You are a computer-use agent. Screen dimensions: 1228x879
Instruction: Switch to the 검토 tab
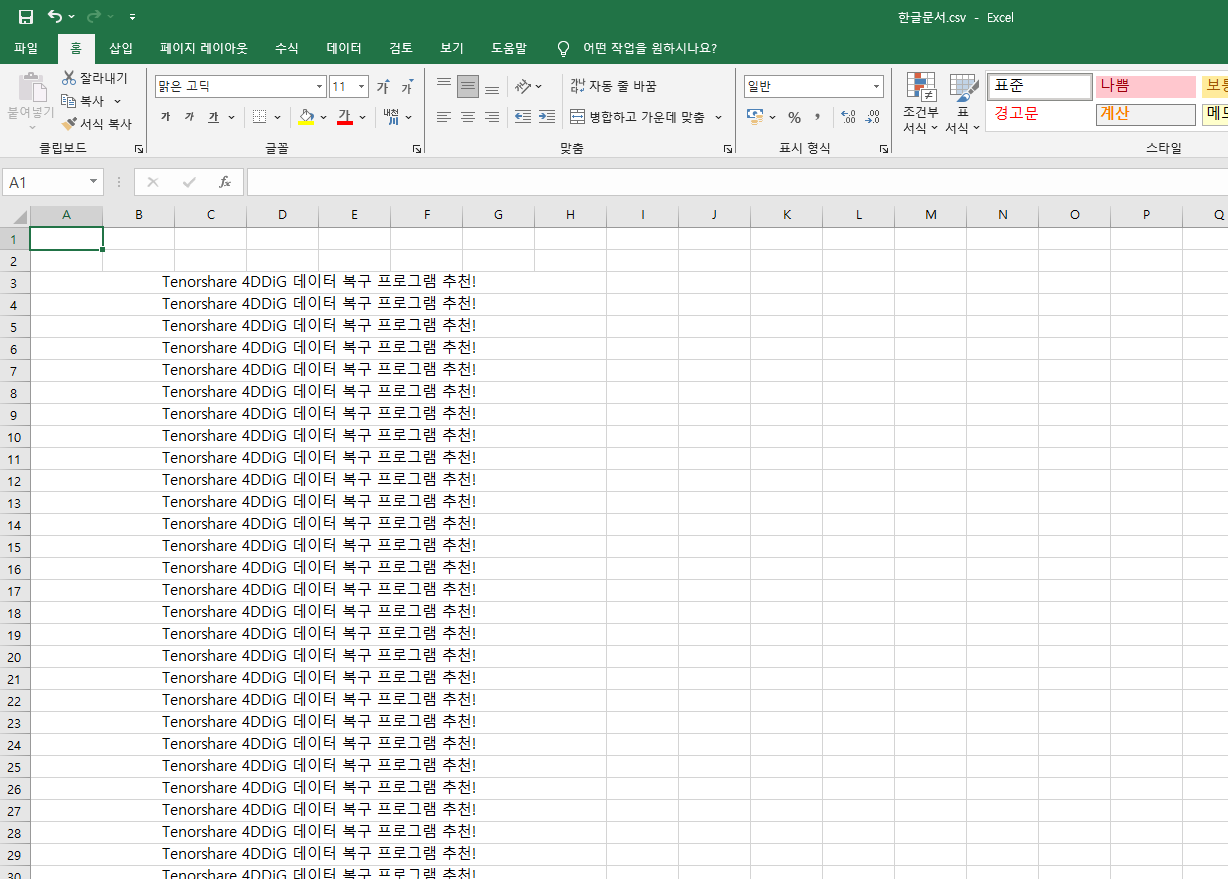click(401, 48)
